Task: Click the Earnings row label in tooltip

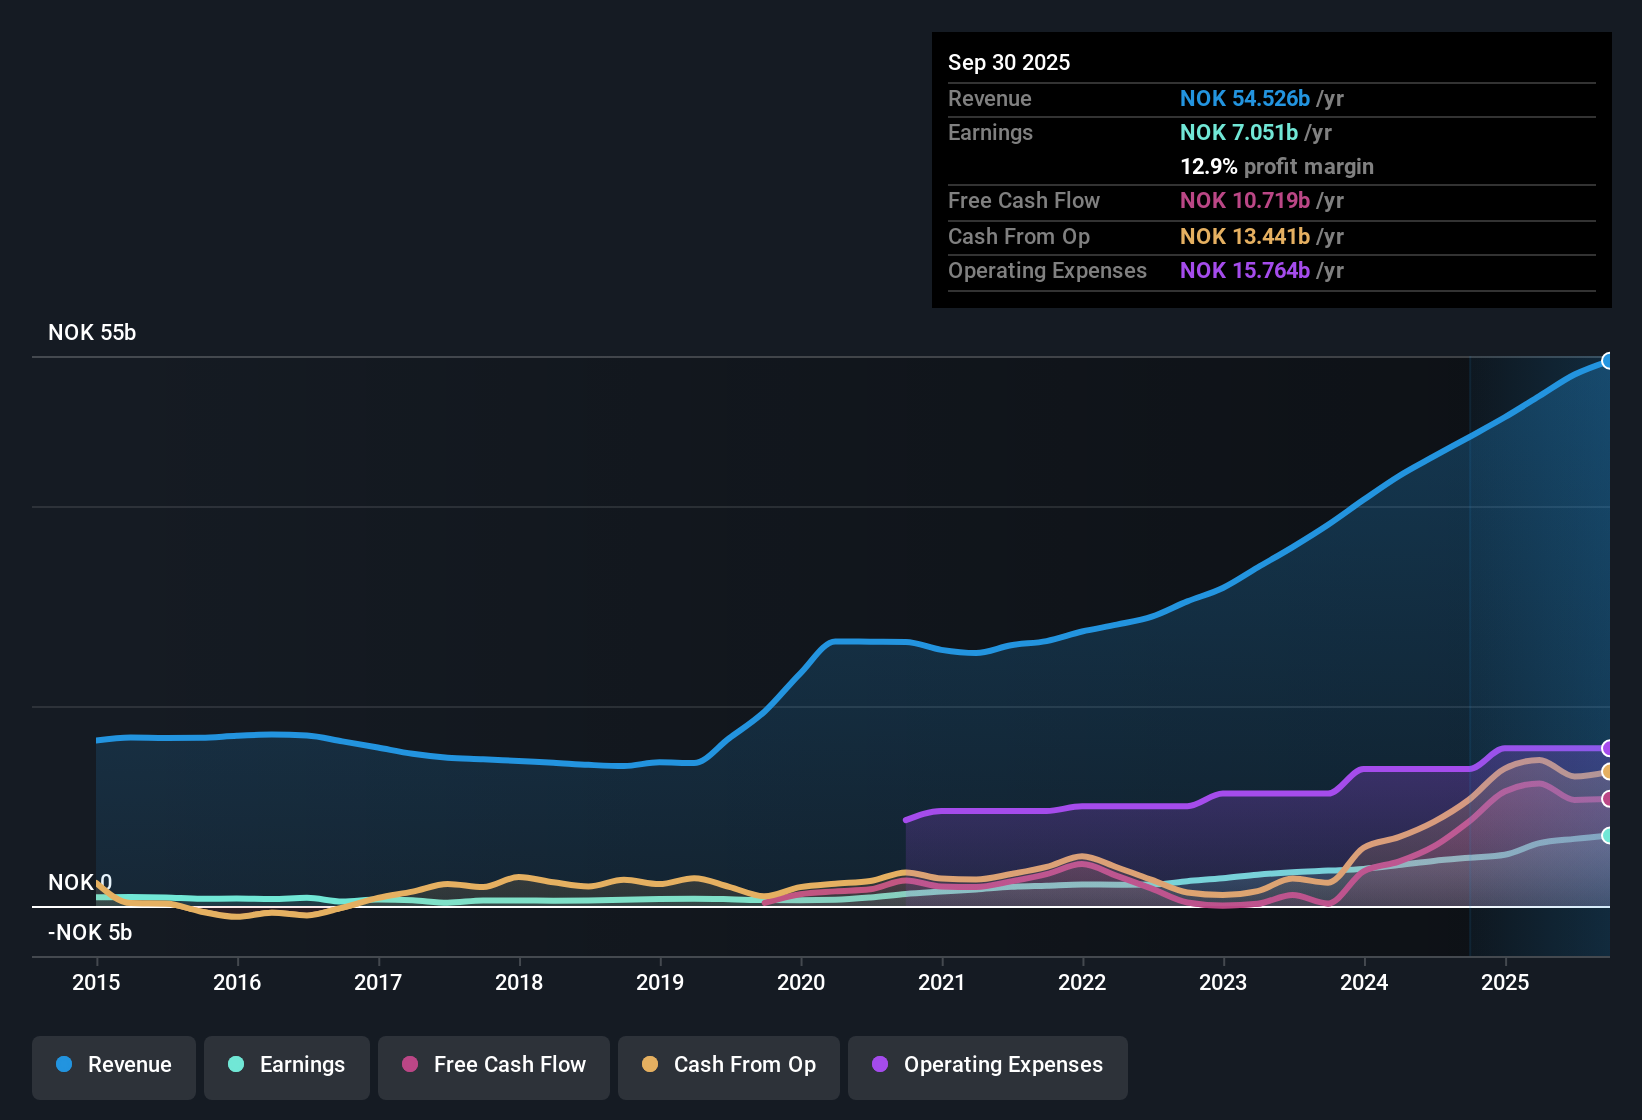Action: click(x=991, y=132)
